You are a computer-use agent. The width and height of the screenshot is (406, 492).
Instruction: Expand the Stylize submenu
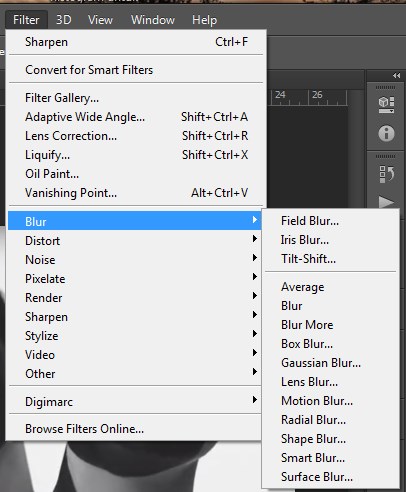coord(135,336)
